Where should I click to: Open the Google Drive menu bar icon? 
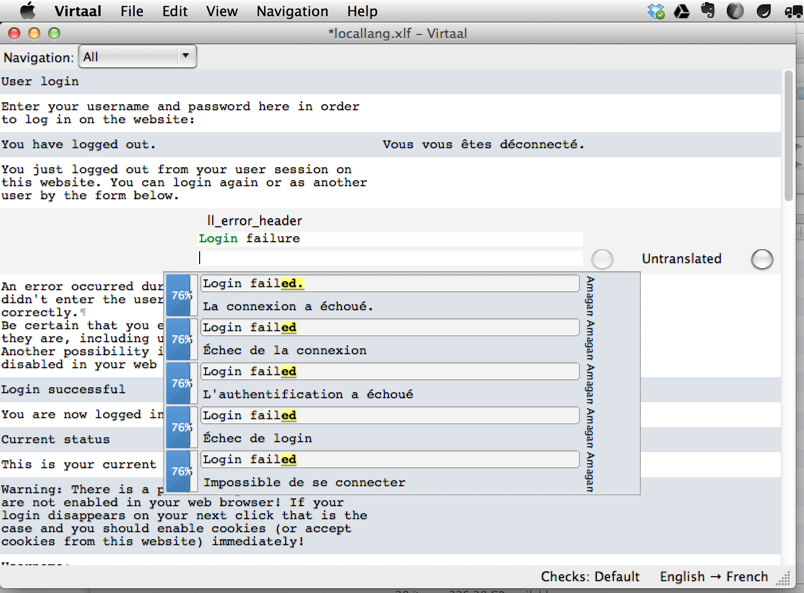point(682,11)
